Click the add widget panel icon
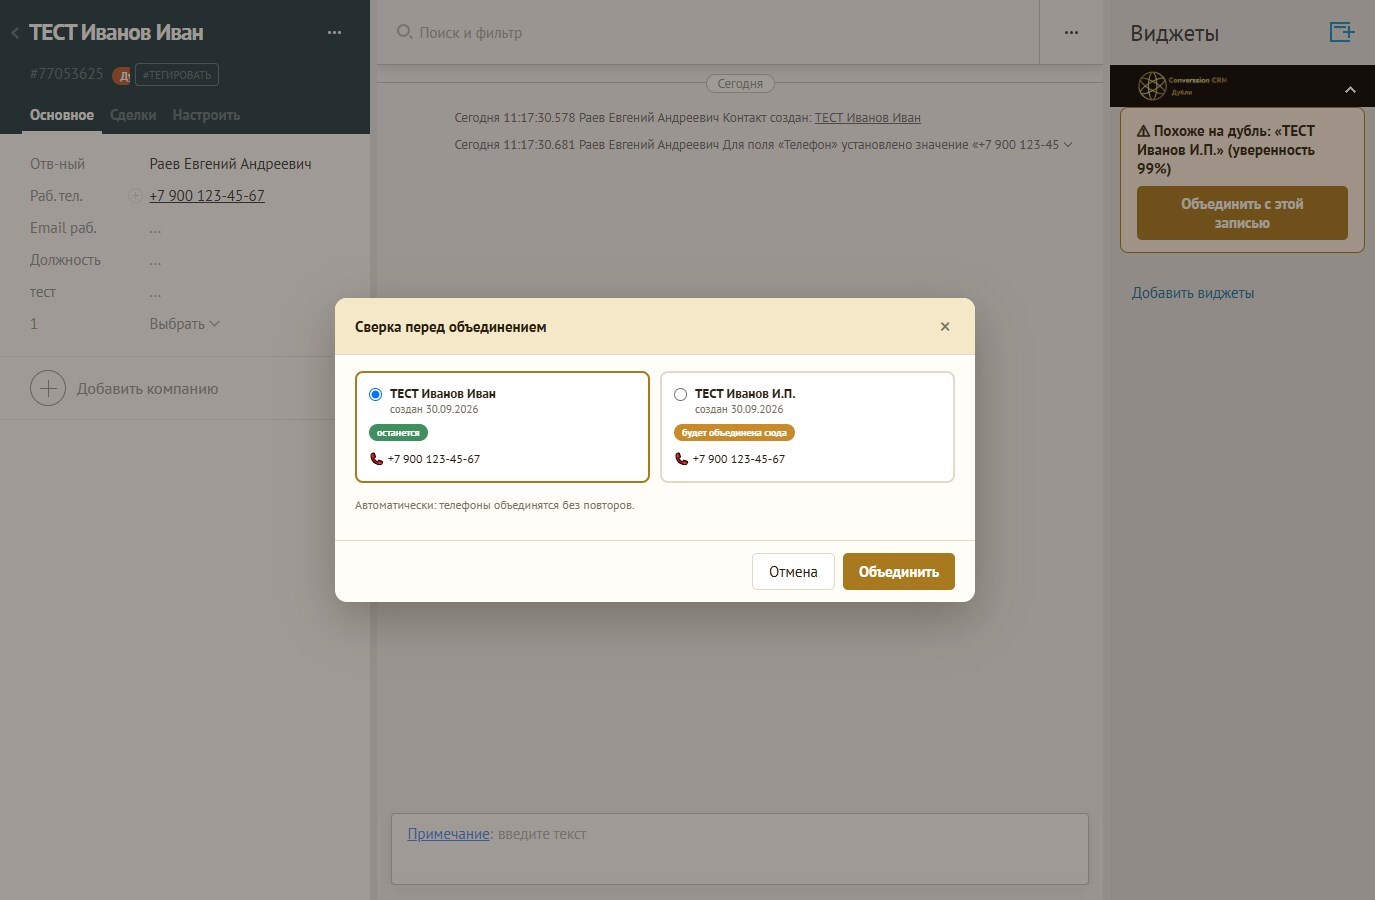1375x900 pixels. point(1342,32)
